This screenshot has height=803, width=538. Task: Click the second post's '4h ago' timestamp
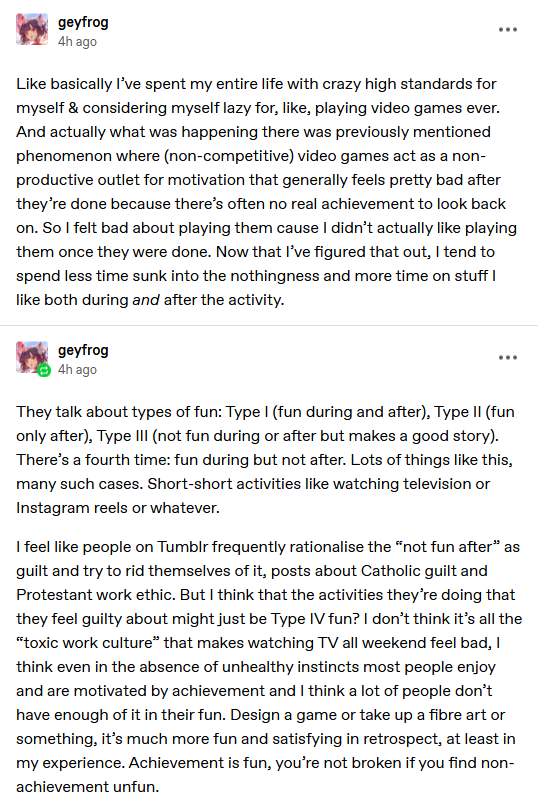pos(77,370)
